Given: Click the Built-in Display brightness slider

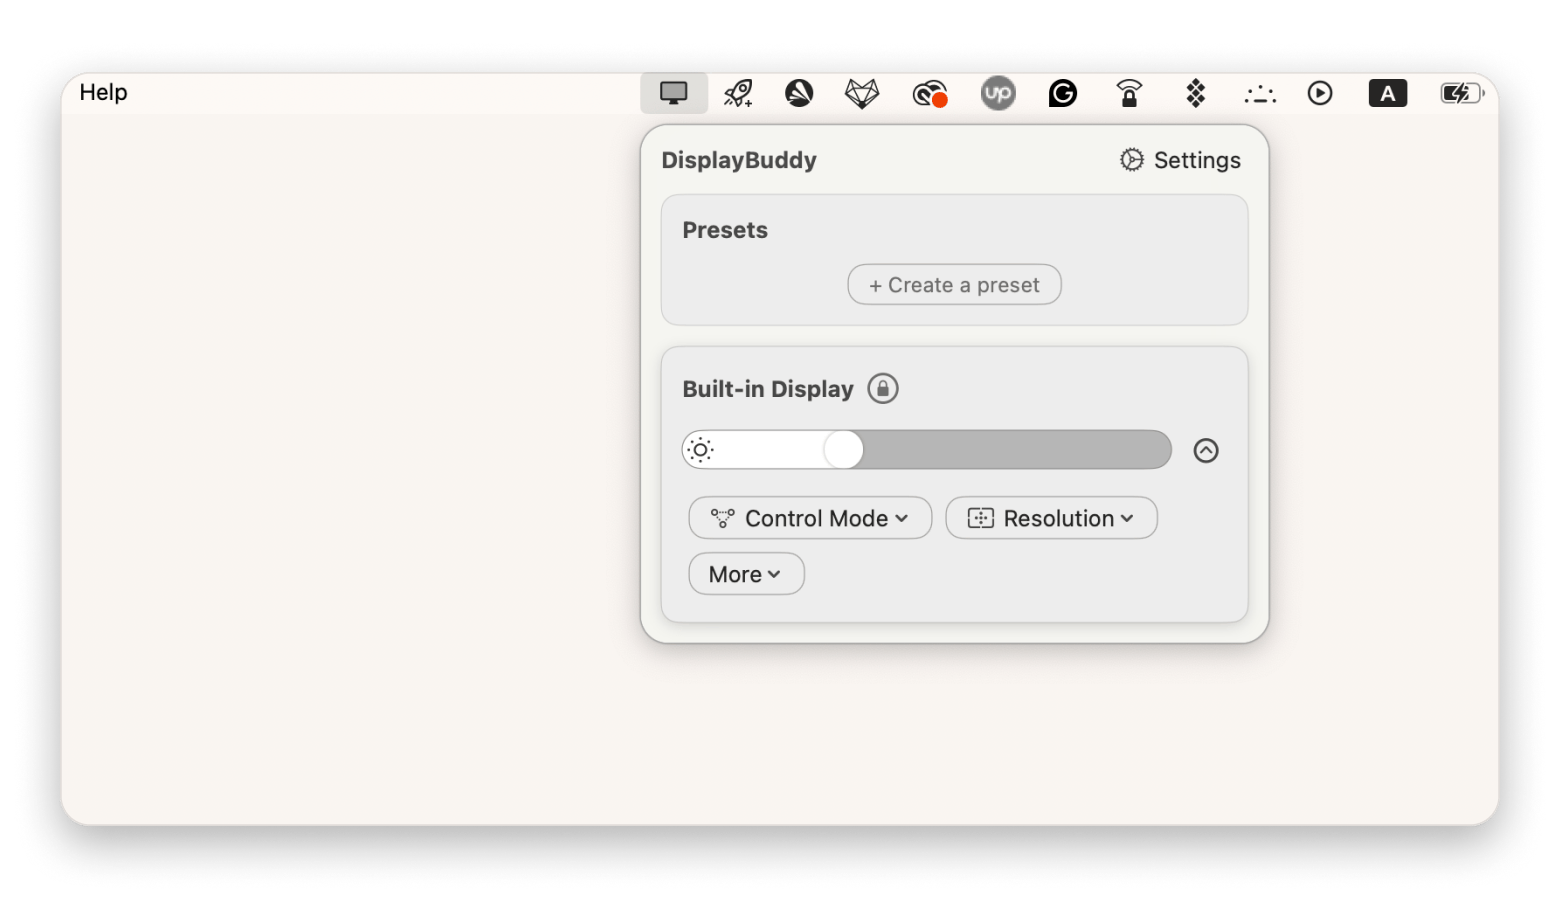Looking at the screenshot, I should point(926,450).
